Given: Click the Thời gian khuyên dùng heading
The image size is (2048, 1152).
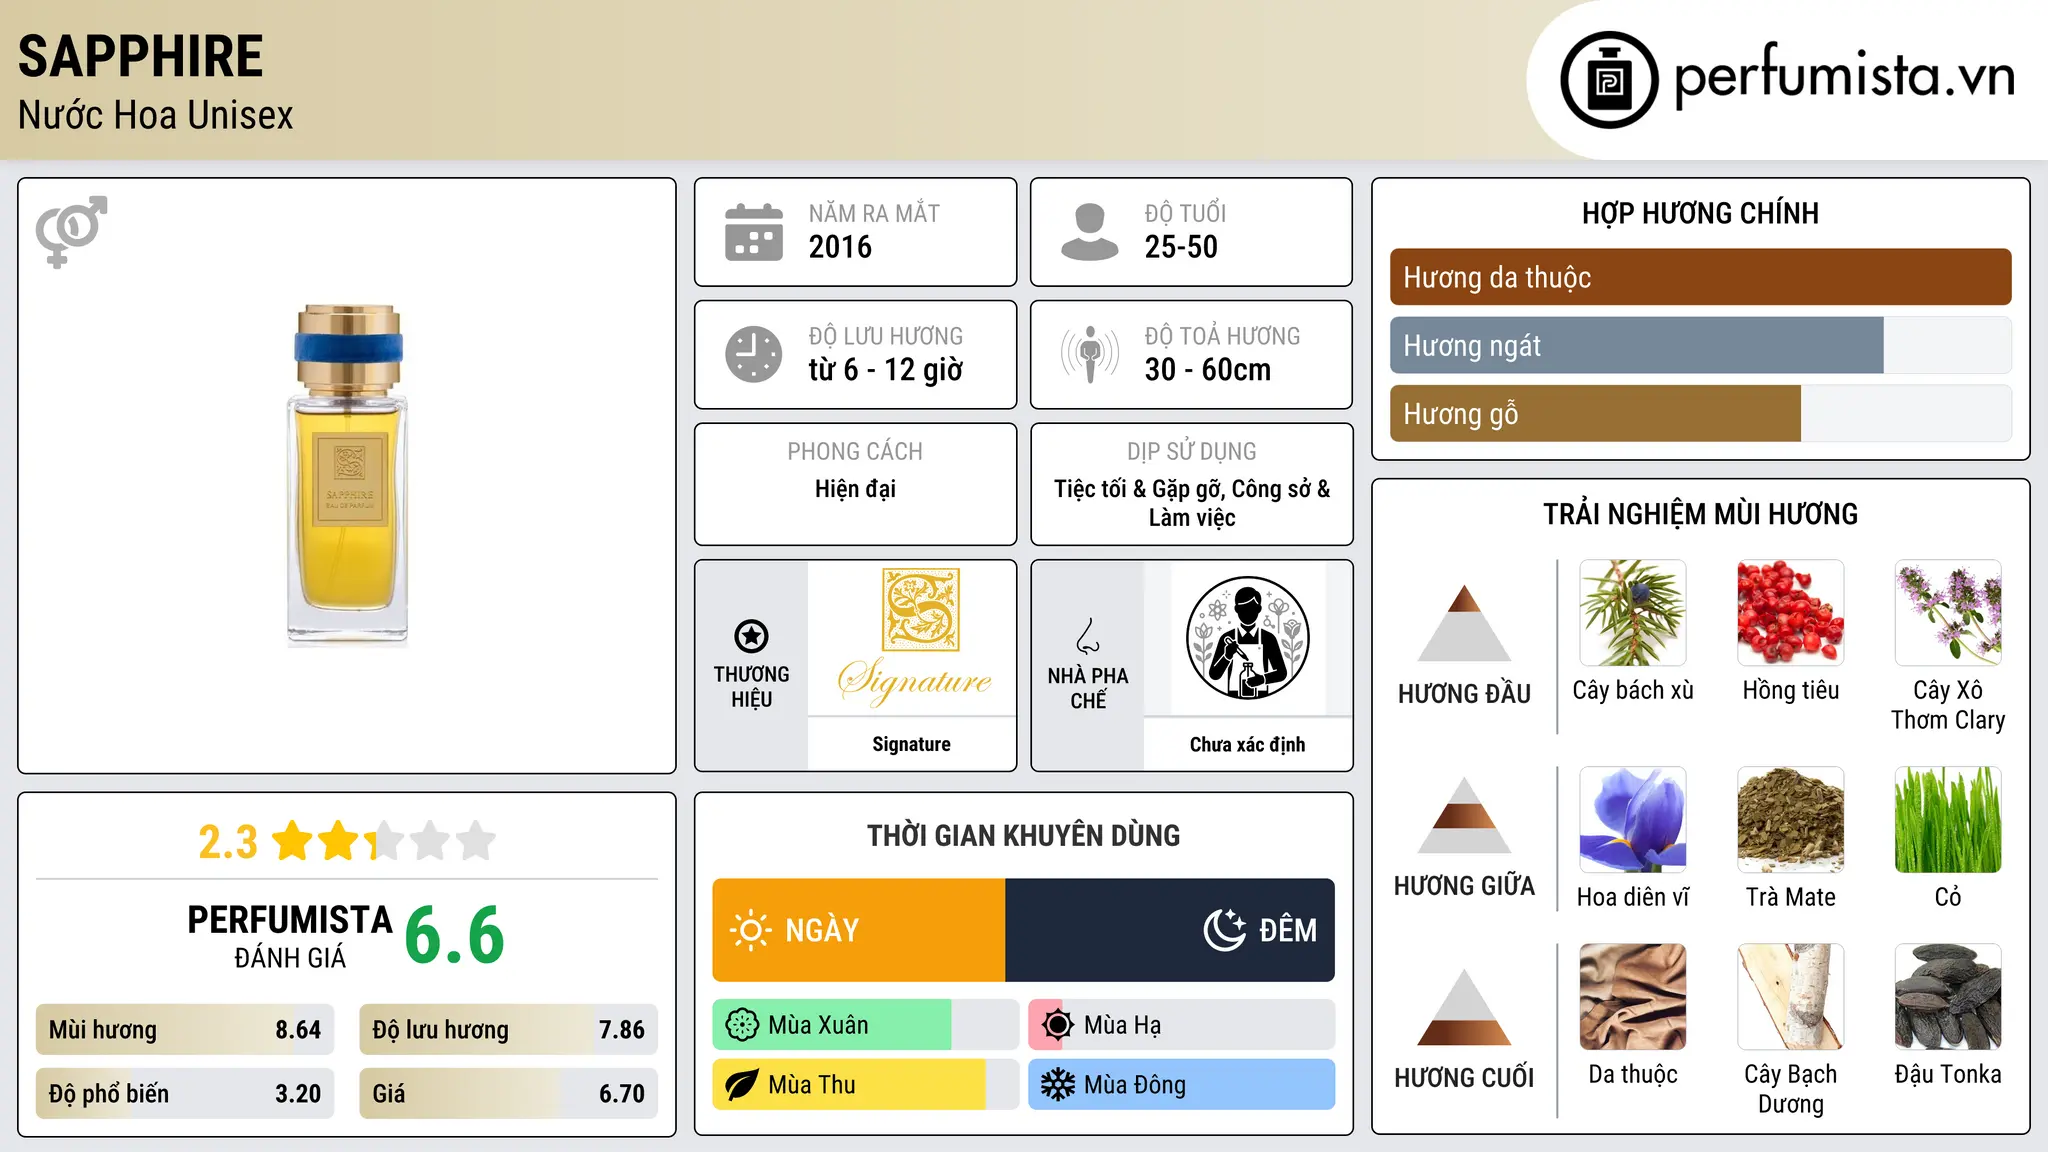Looking at the screenshot, I should (x=1023, y=835).
